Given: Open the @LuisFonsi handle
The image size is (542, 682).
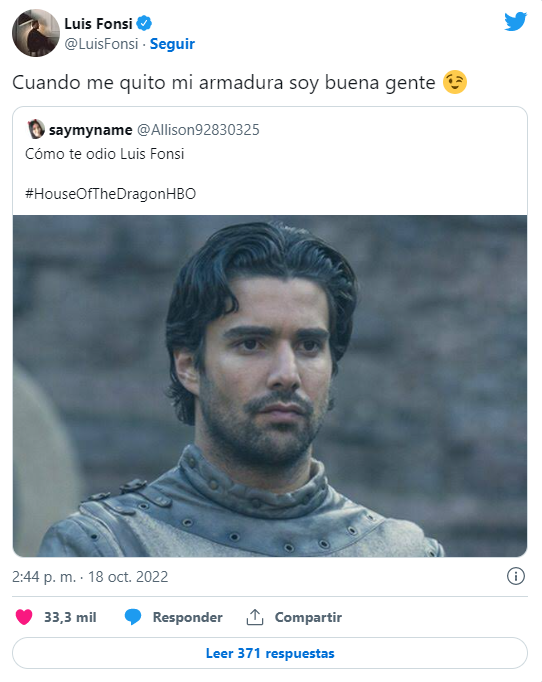Looking at the screenshot, I should pyautogui.click(x=101, y=44).
